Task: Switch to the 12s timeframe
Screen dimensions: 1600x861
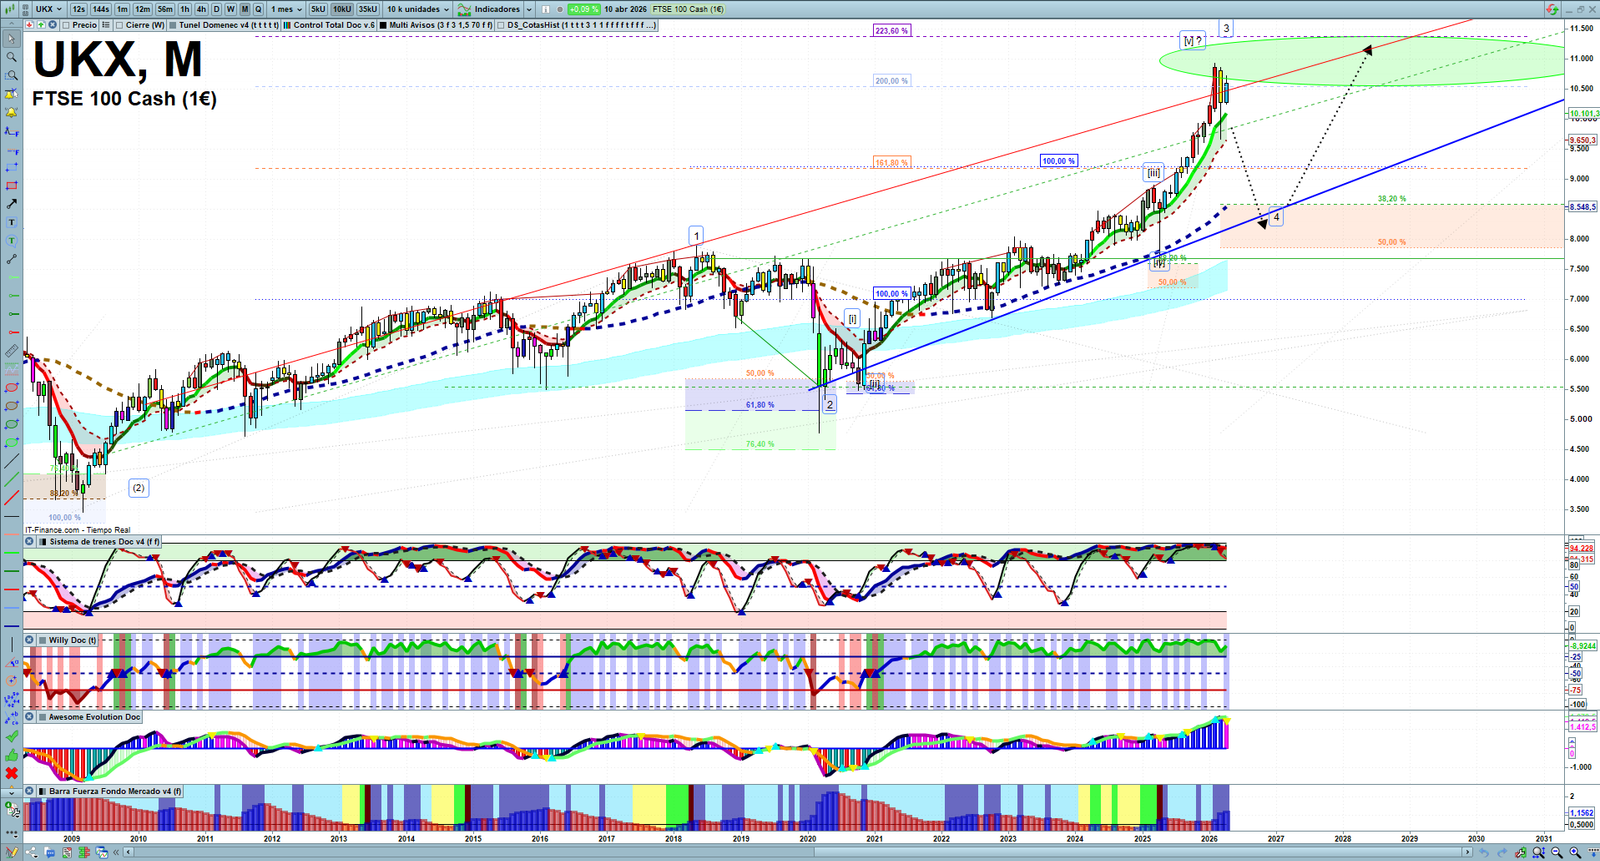Action: click(x=79, y=9)
